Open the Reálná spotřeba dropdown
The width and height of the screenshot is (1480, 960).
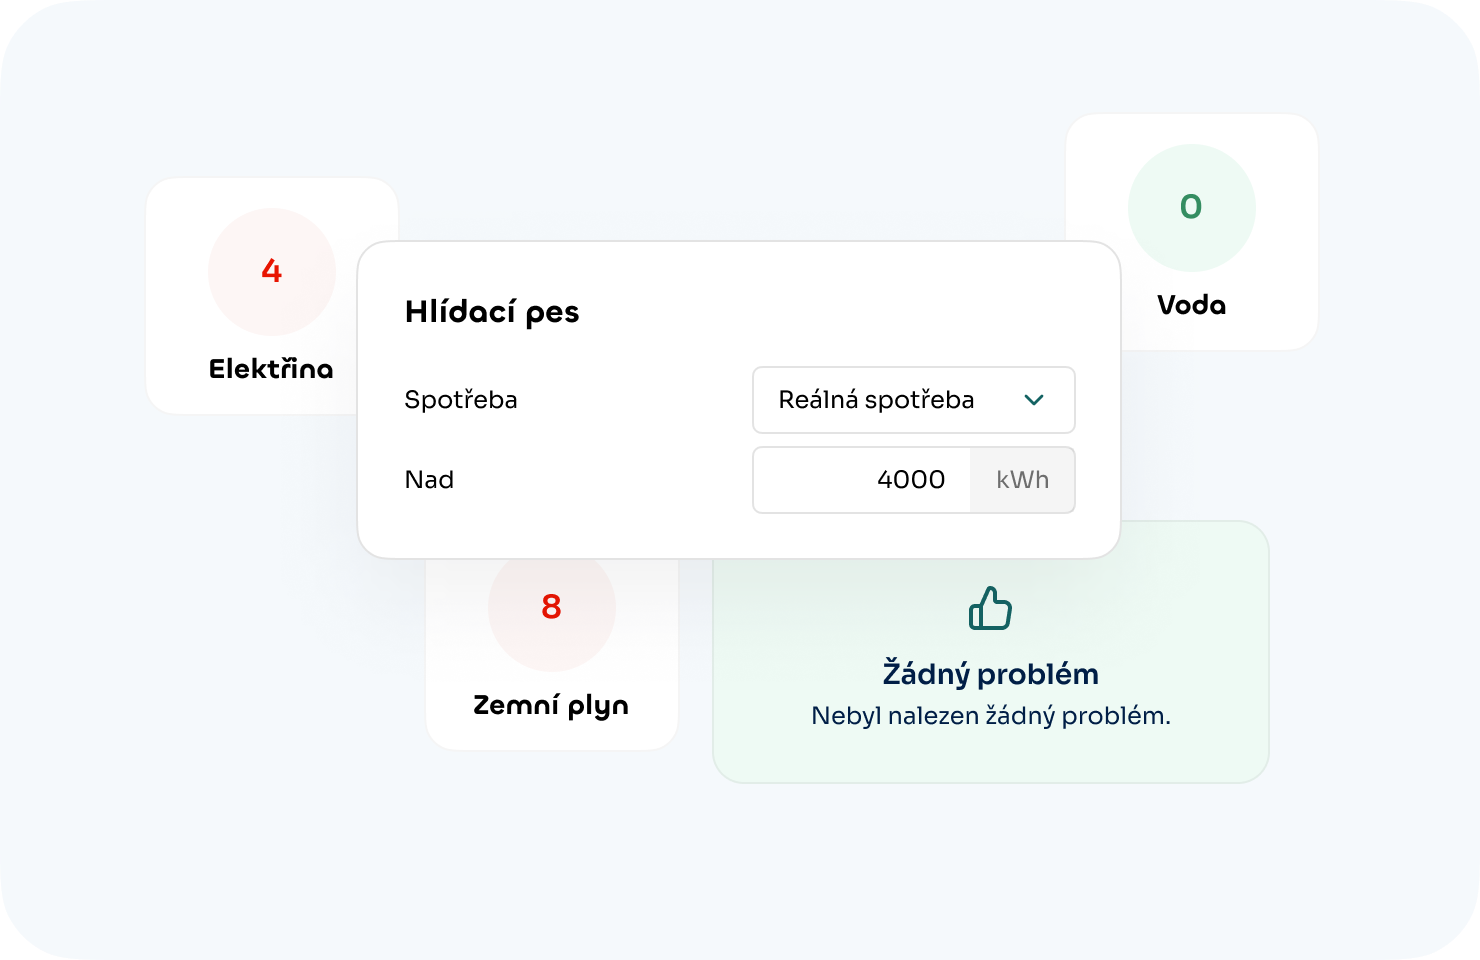[913, 400]
